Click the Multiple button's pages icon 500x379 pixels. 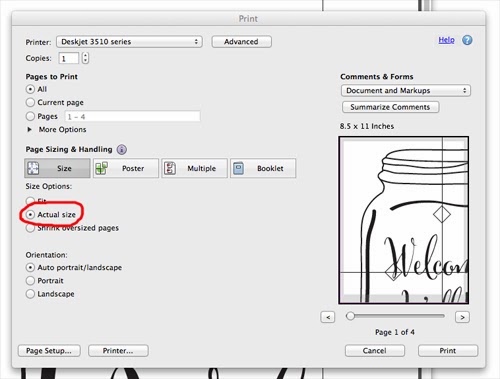(170, 168)
